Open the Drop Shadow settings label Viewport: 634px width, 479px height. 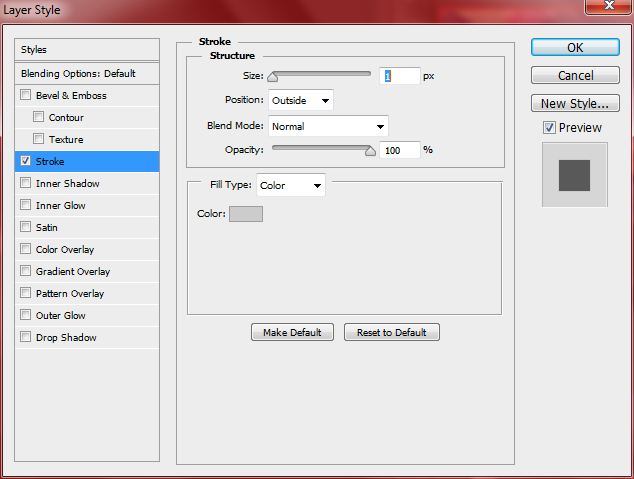66,338
